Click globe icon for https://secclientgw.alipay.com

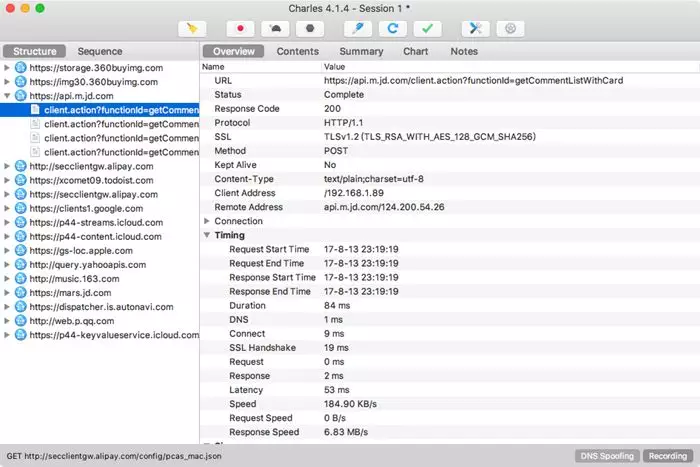click(21, 194)
